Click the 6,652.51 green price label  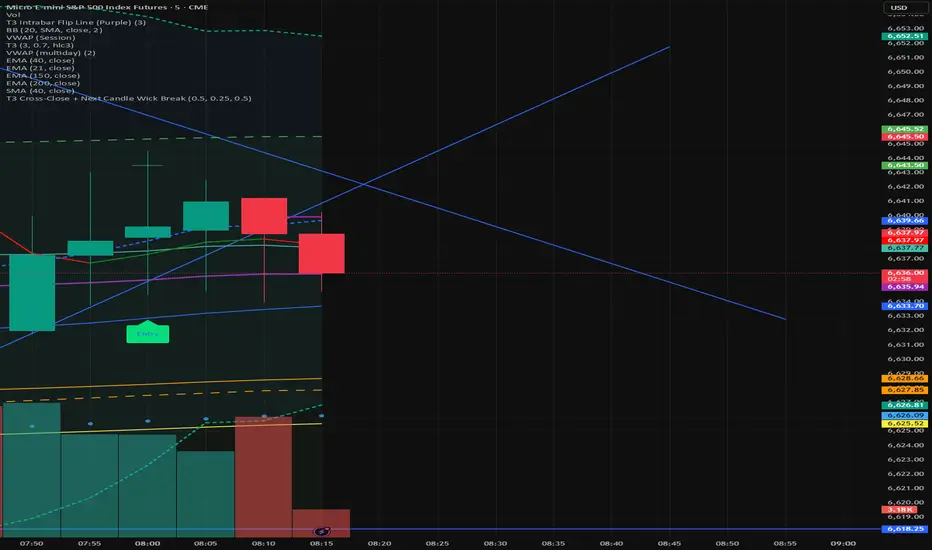click(x=904, y=36)
